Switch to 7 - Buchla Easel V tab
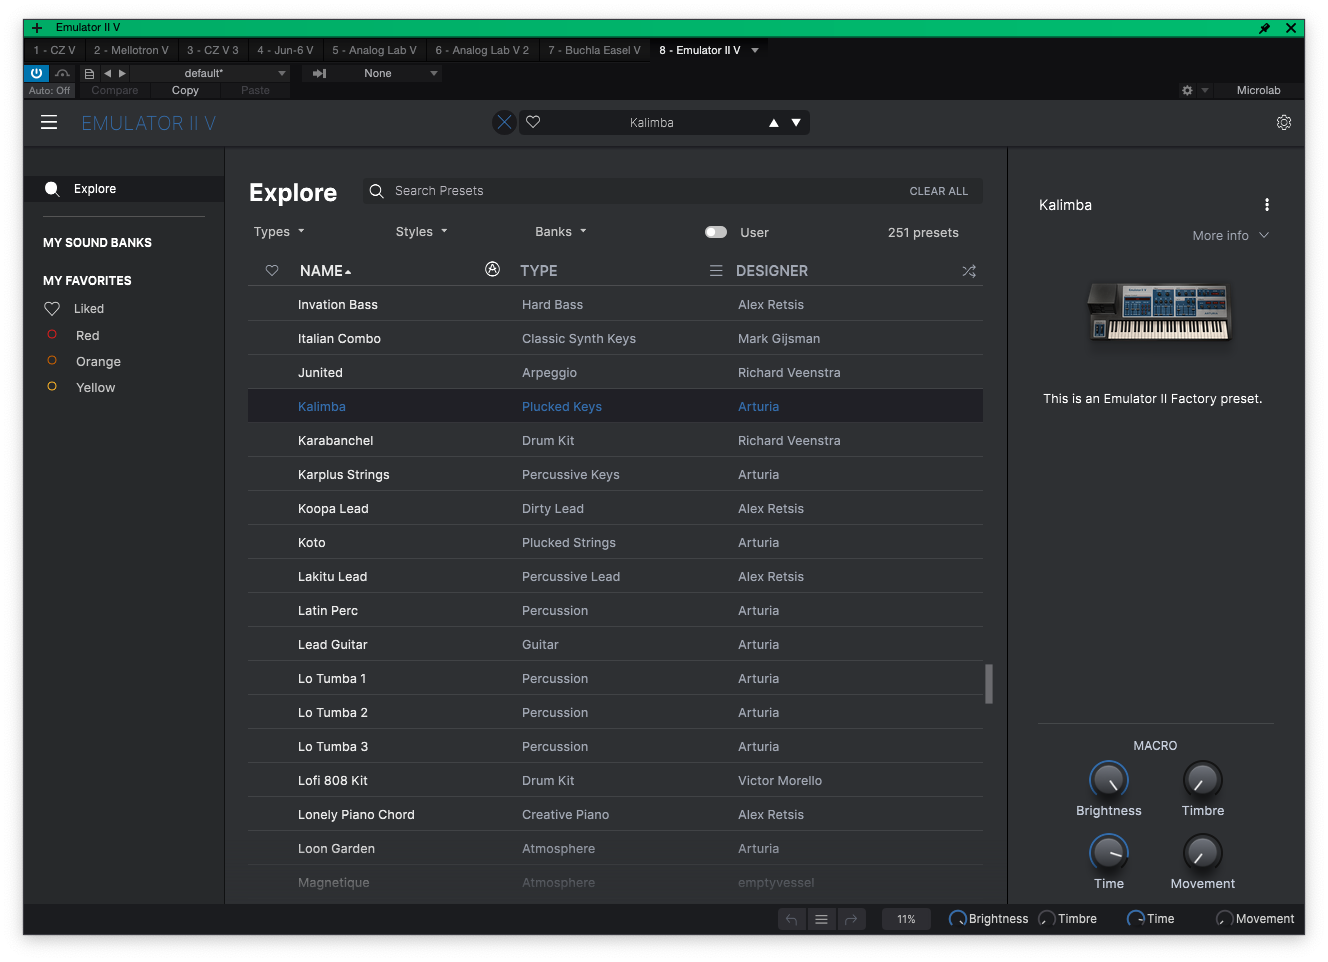1328x962 pixels. [594, 50]
